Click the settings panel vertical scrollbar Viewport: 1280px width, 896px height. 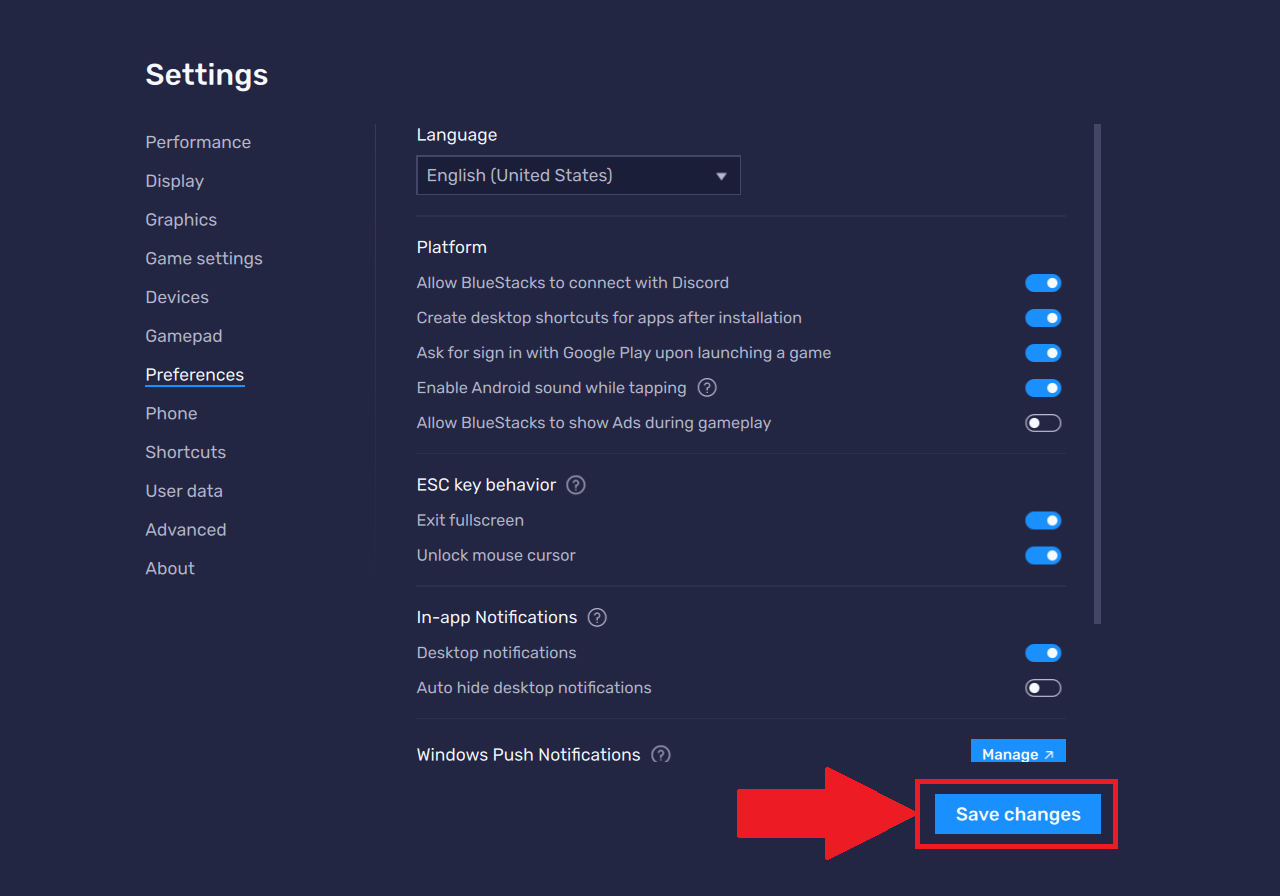[x=1097, y=374]
